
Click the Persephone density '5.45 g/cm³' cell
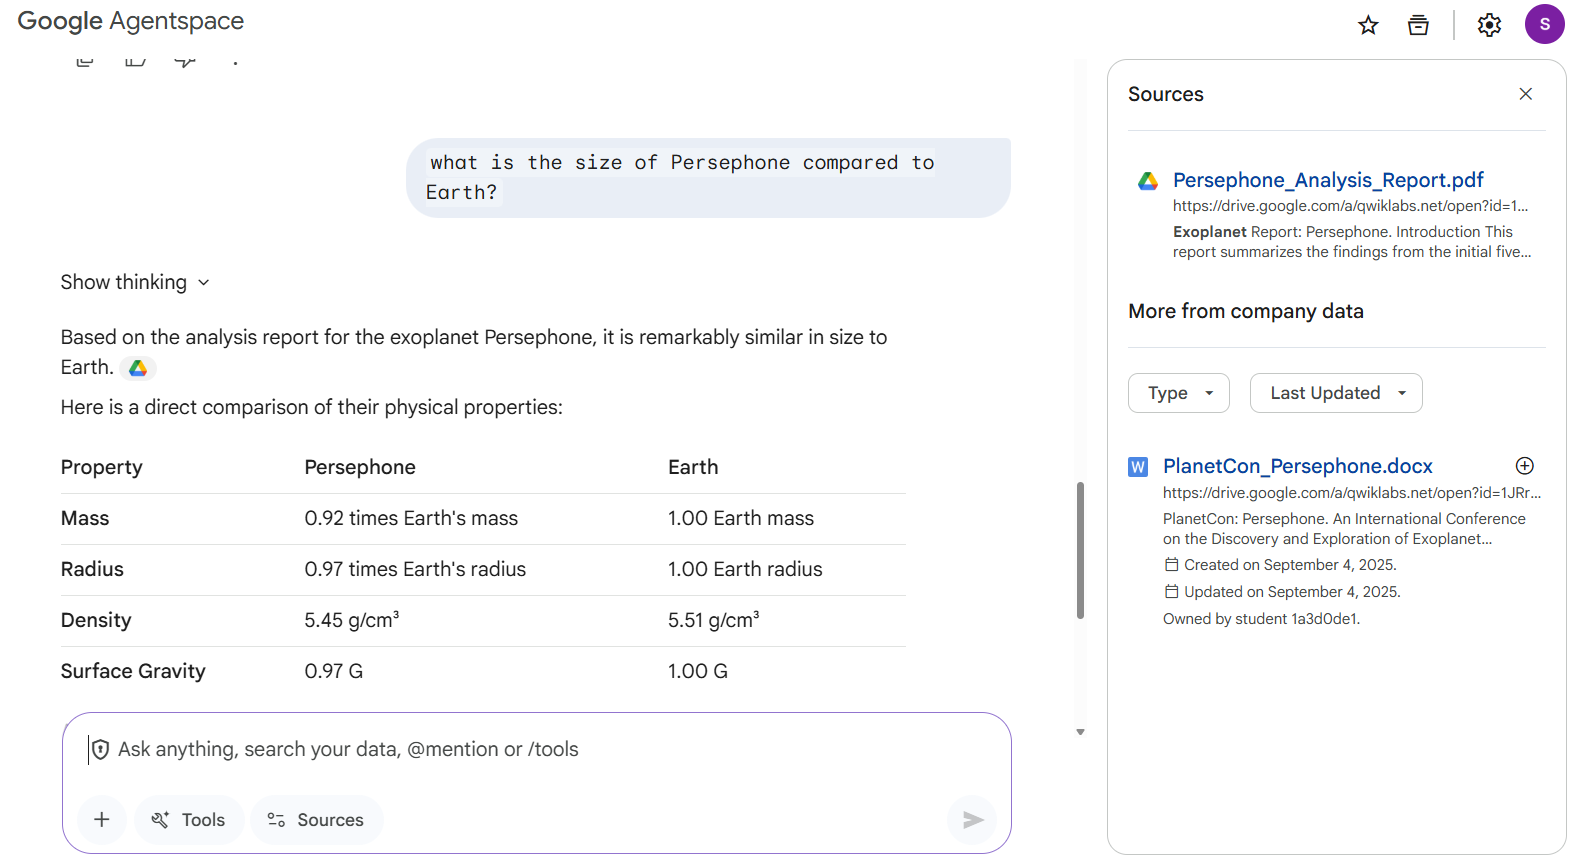[x=352, y=620]
